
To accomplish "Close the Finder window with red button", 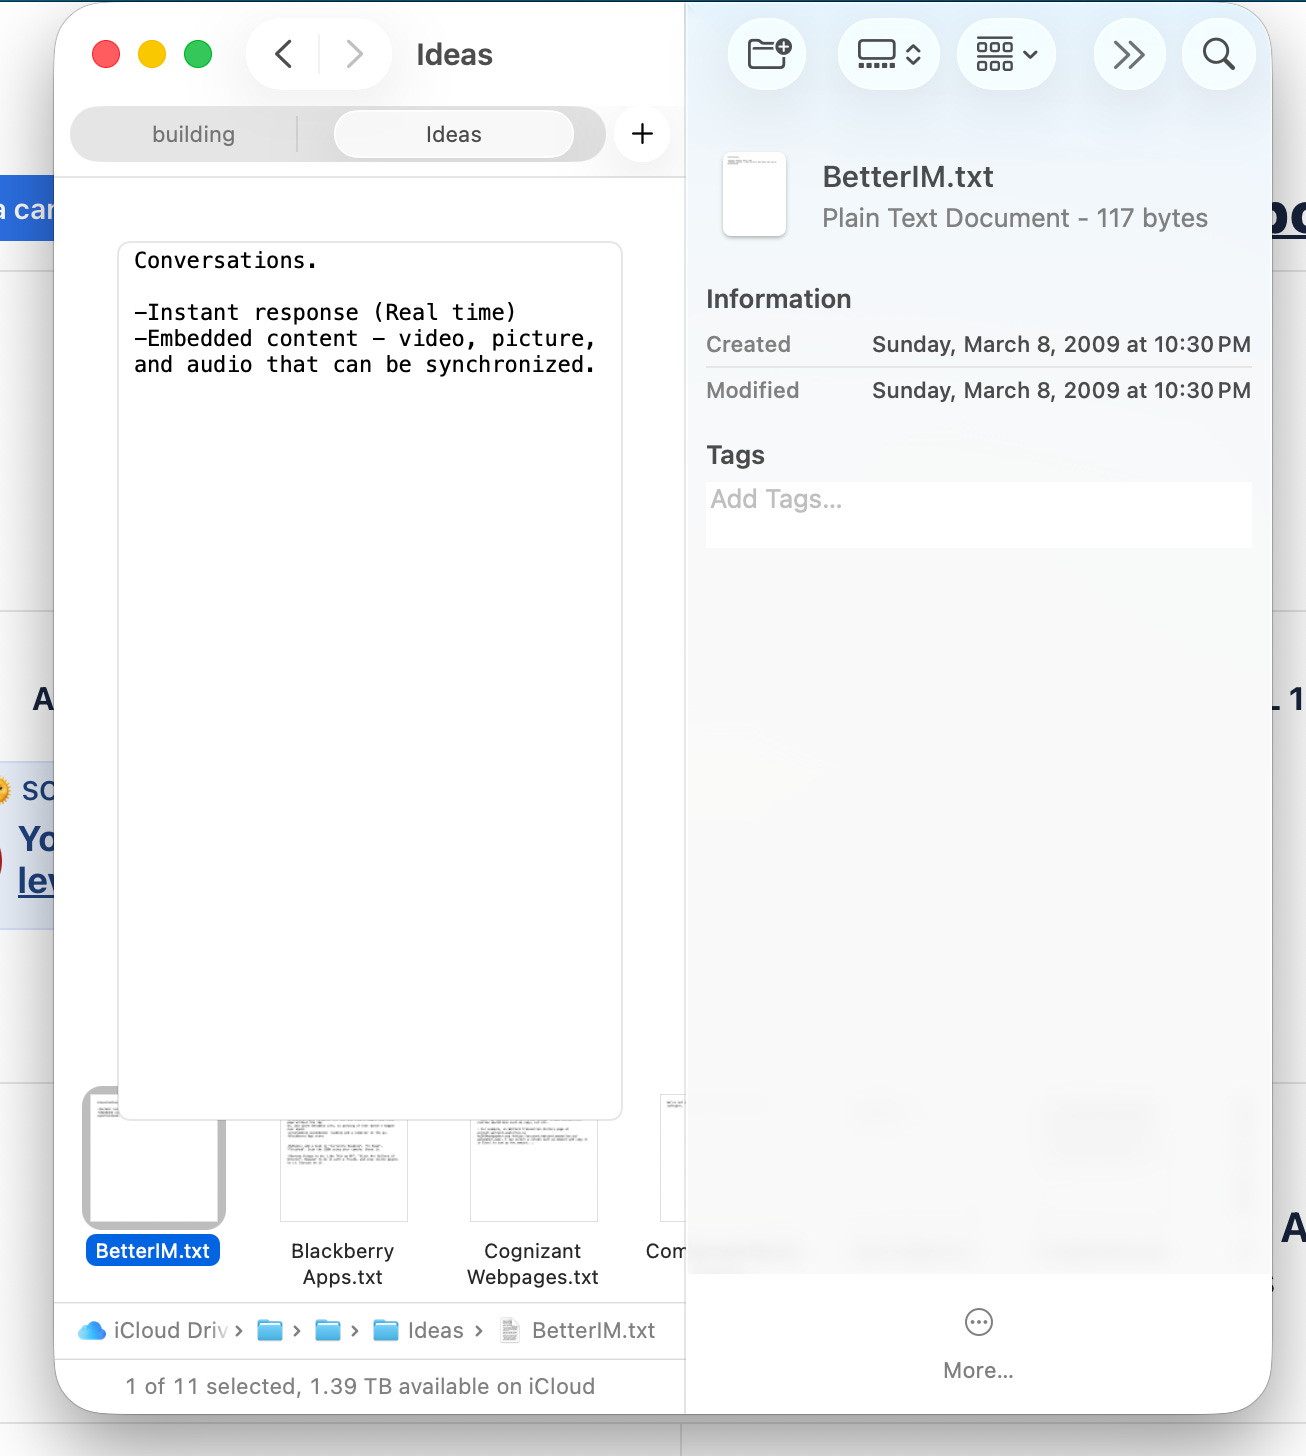I will (106, 54).
